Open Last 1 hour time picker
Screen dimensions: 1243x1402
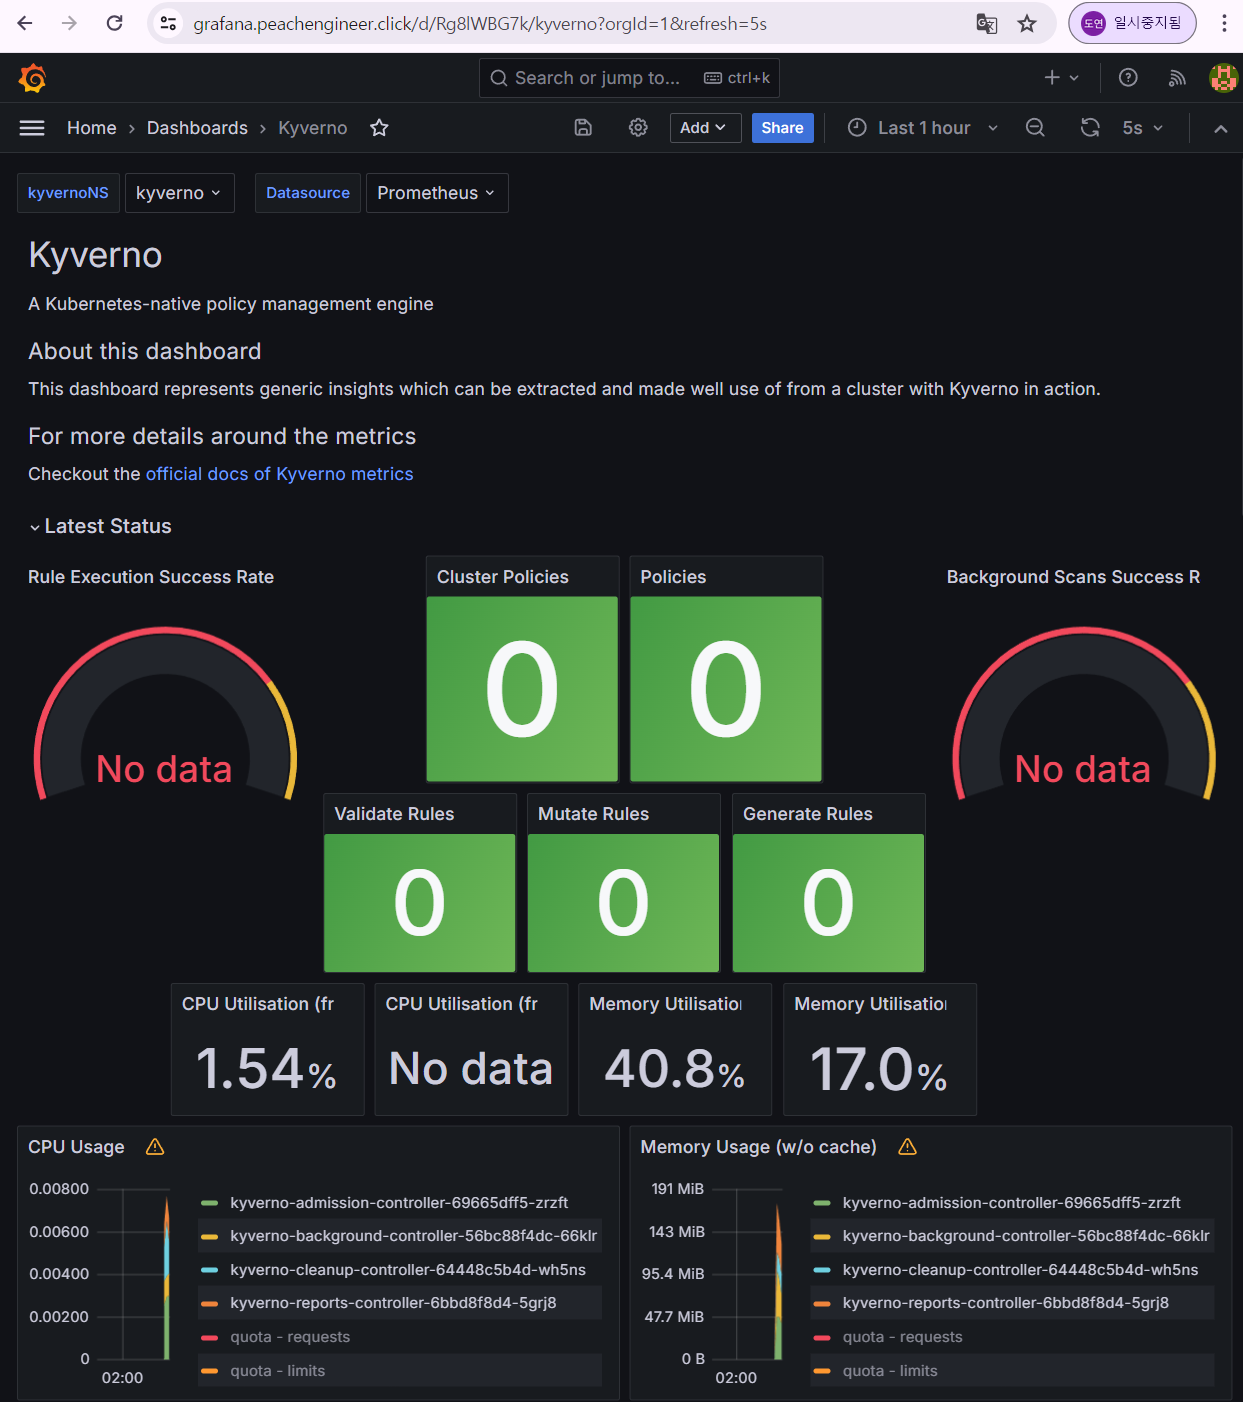[x=923, y=128]
